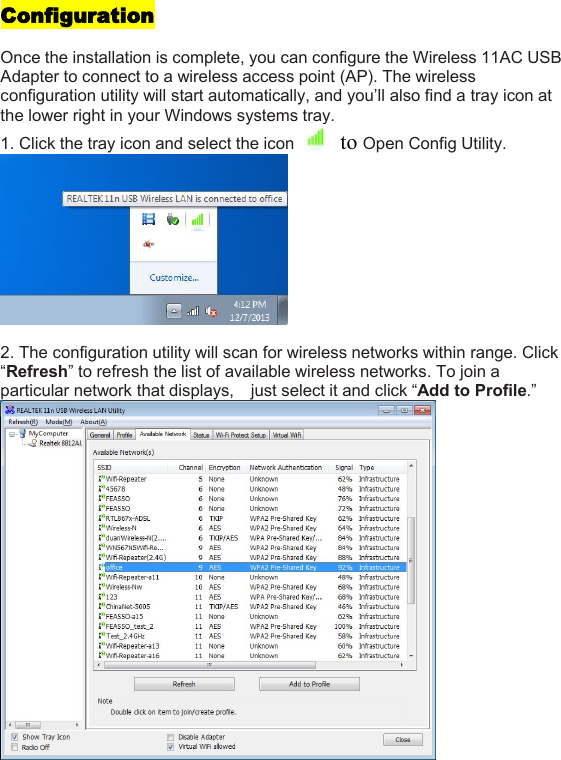Toggle the Virtual WiFi allowed checkbox
This screenshot has height=760, width=561.
coord(170,747)
